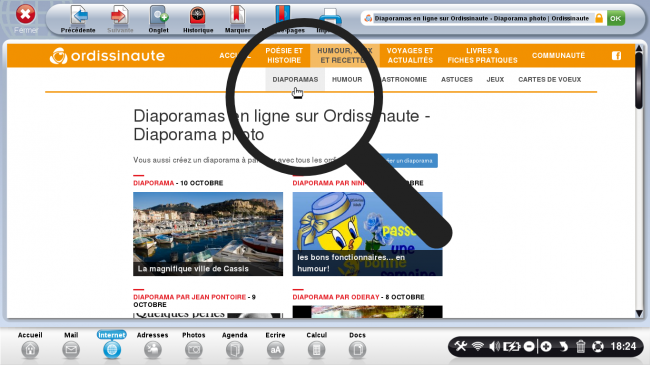Viewport: 650px width, 365px height.
Task: Open the Voyages et Actualités menu
Action: click(410, 56)
